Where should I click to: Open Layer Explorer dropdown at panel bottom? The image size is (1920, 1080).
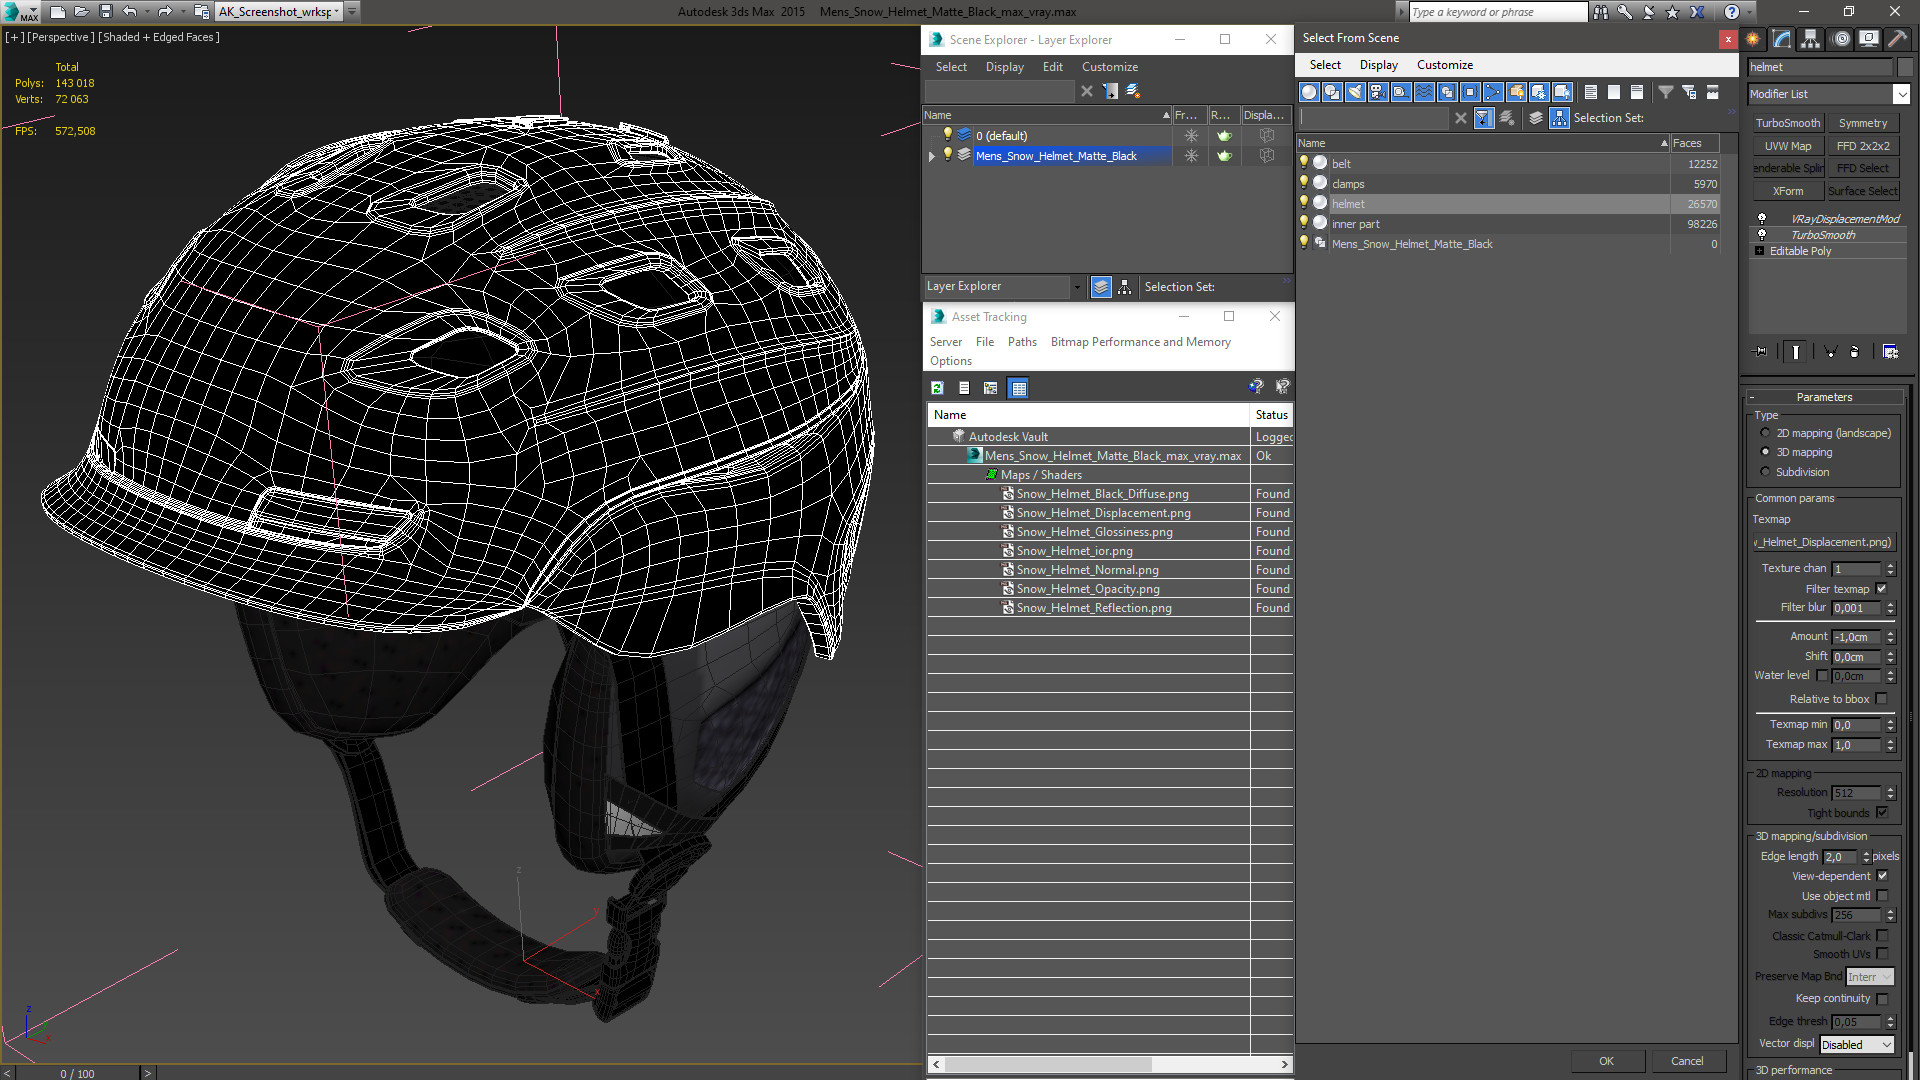pyautogui.click(x=1076, y=287)
